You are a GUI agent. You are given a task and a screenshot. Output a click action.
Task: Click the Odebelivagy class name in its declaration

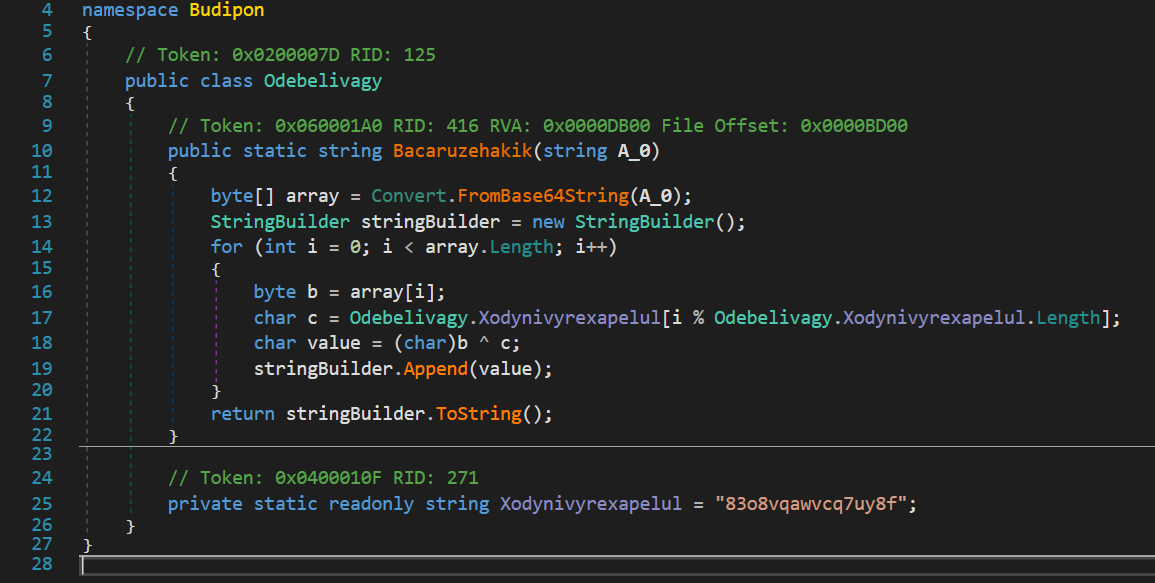[x=322, y=81]
